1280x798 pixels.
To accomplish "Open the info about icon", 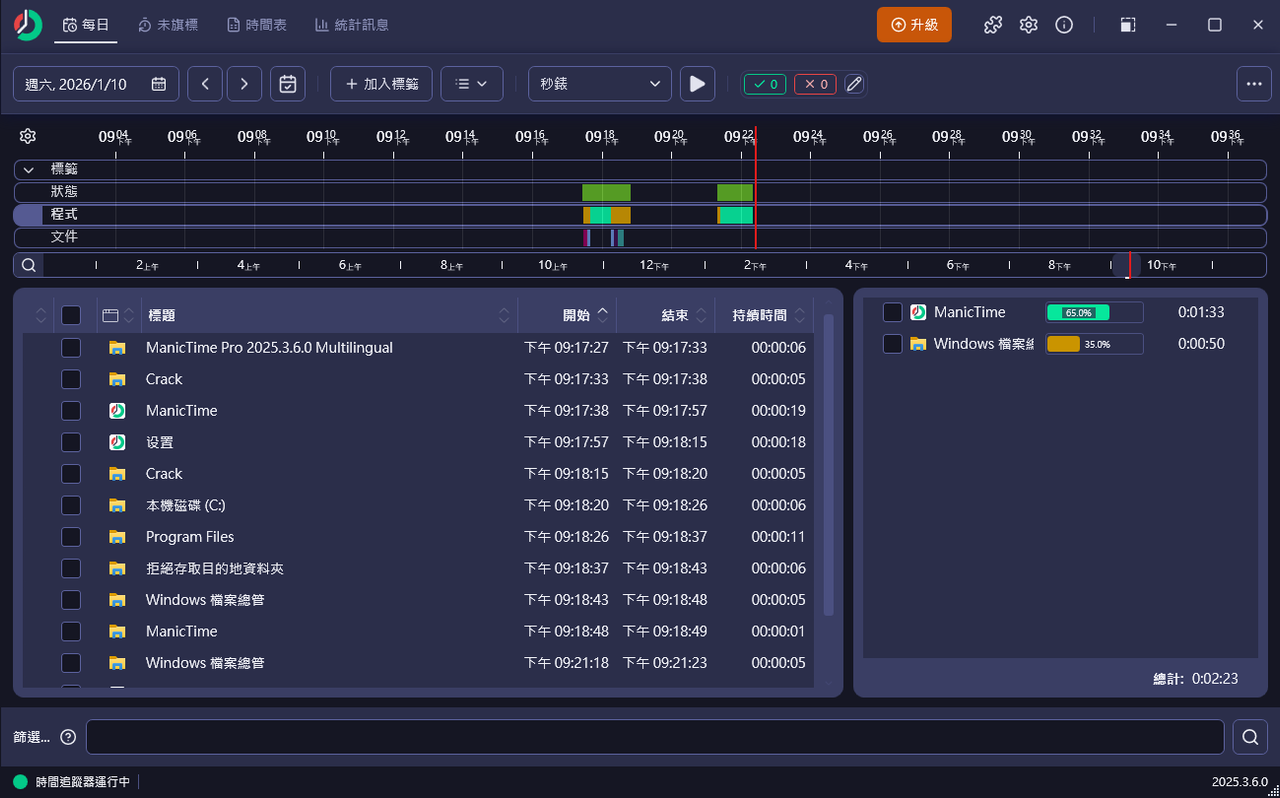I will (x=1064, y=25).
